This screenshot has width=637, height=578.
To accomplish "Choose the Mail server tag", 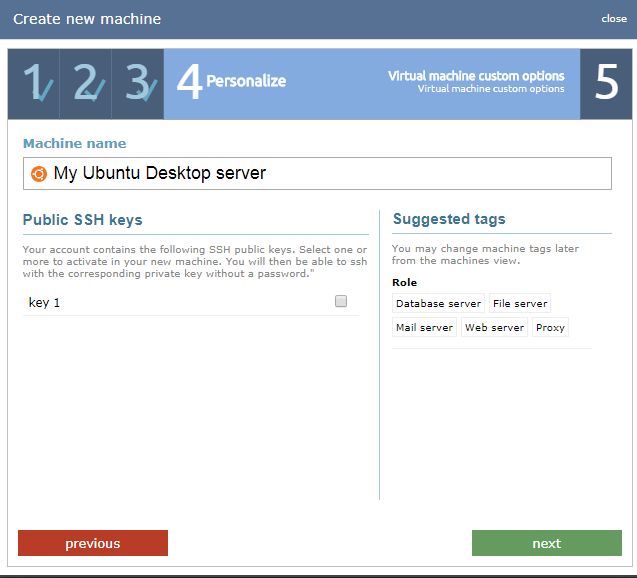I will (424, 327).
